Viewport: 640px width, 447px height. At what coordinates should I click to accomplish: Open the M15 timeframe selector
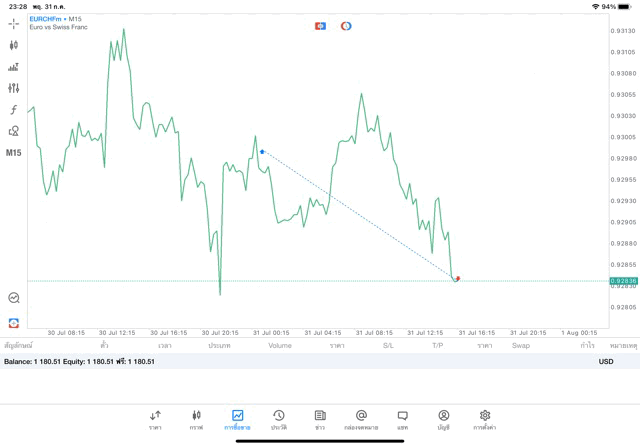[14, 153]
